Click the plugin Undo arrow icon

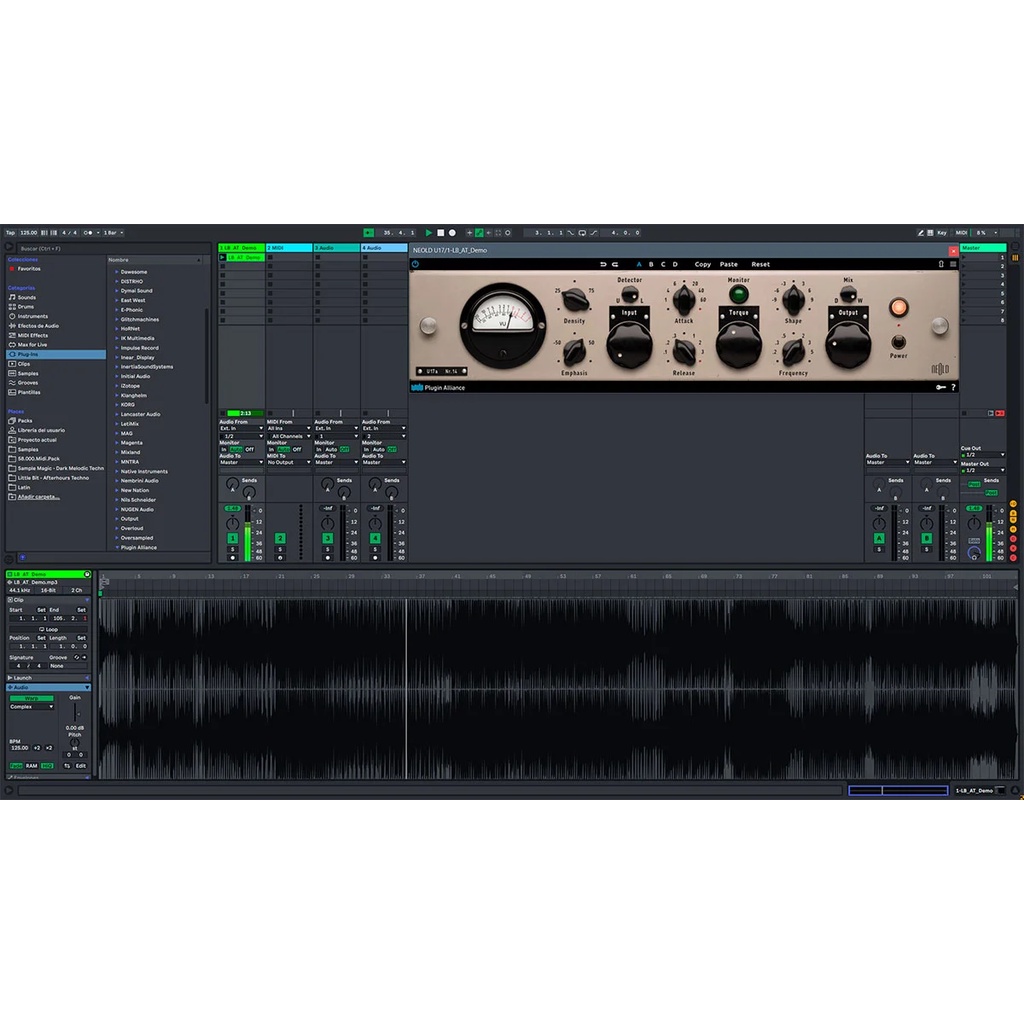(x=603, y=264)
